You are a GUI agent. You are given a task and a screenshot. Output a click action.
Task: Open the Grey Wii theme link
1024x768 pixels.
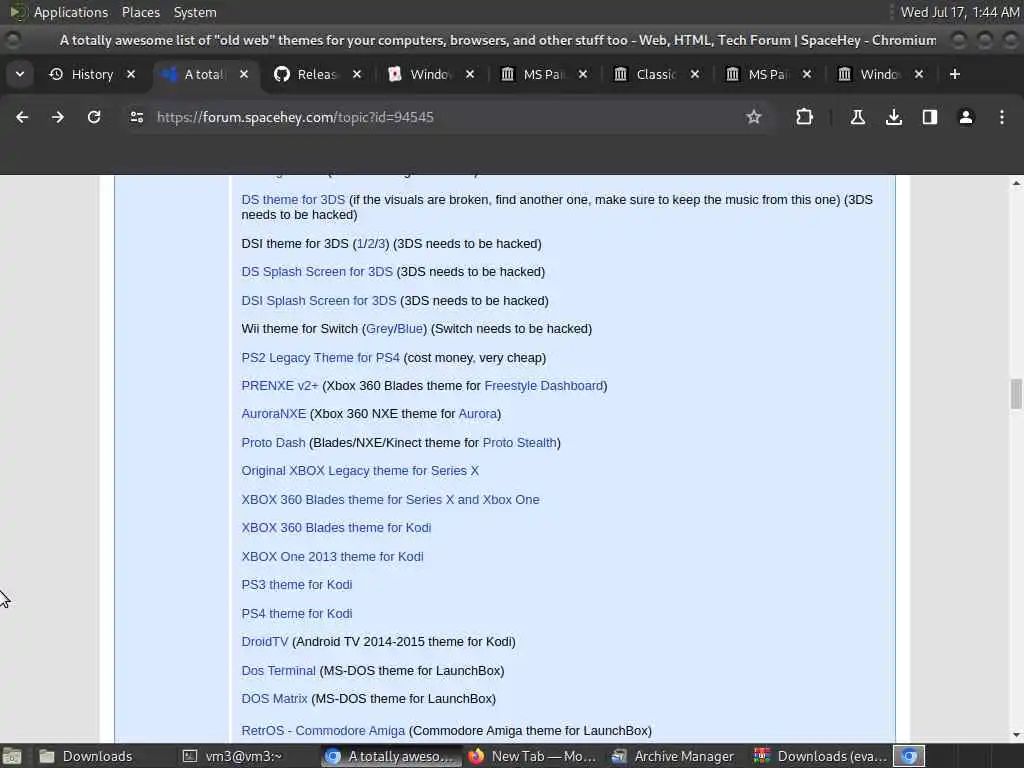[379, 328]
